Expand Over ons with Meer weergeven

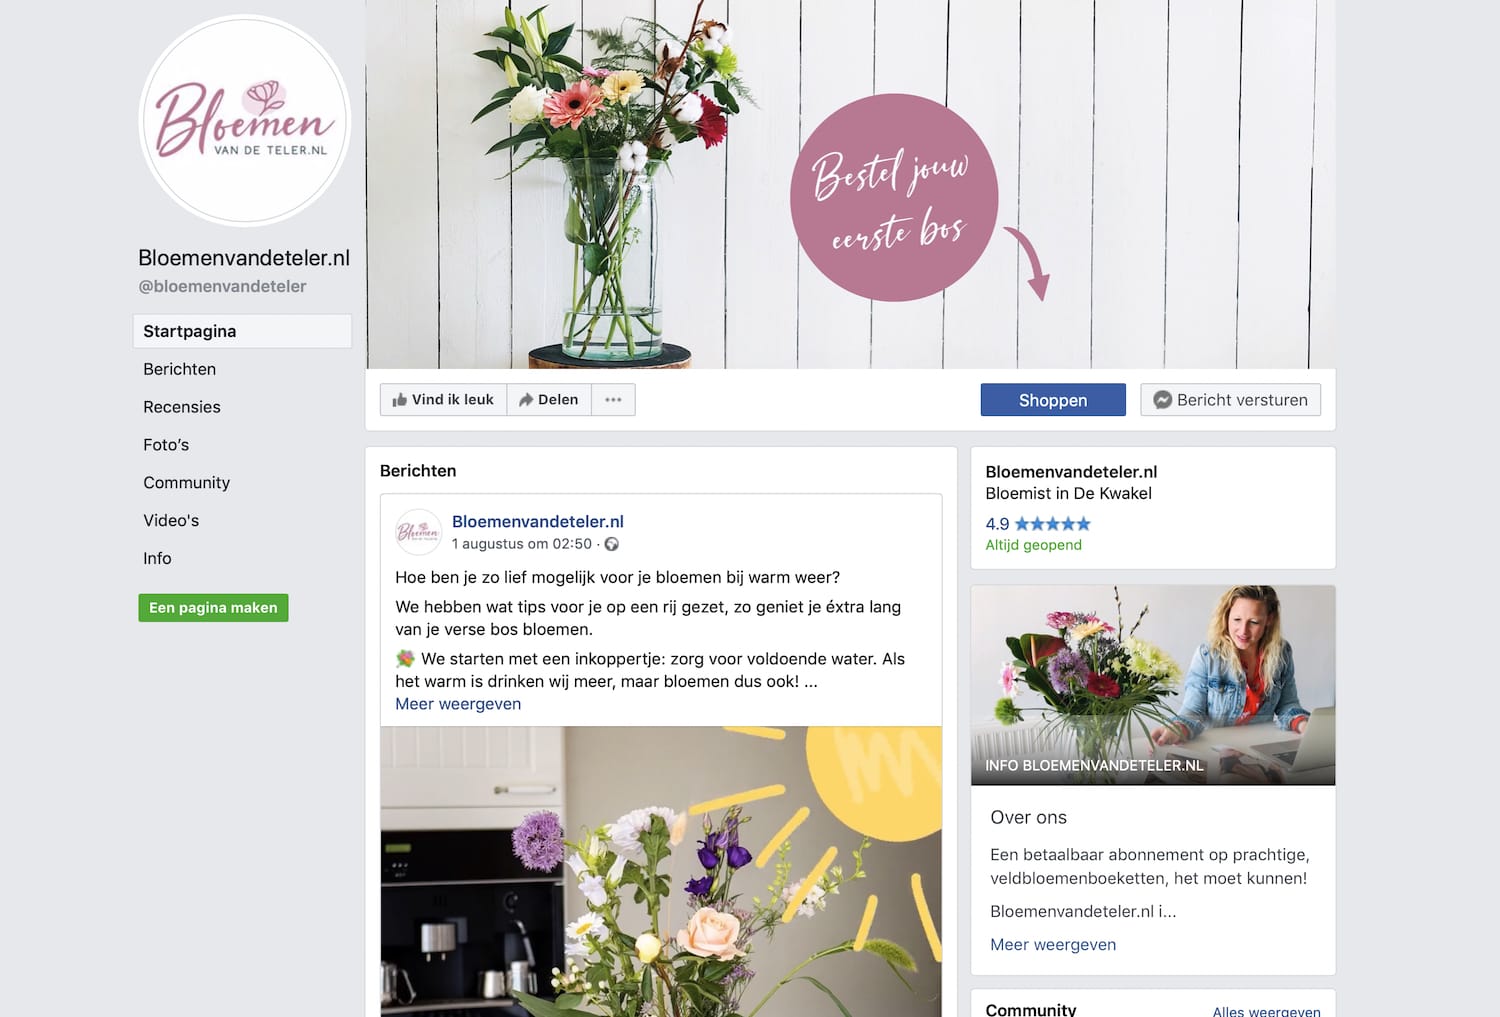tap(1053, 944)
